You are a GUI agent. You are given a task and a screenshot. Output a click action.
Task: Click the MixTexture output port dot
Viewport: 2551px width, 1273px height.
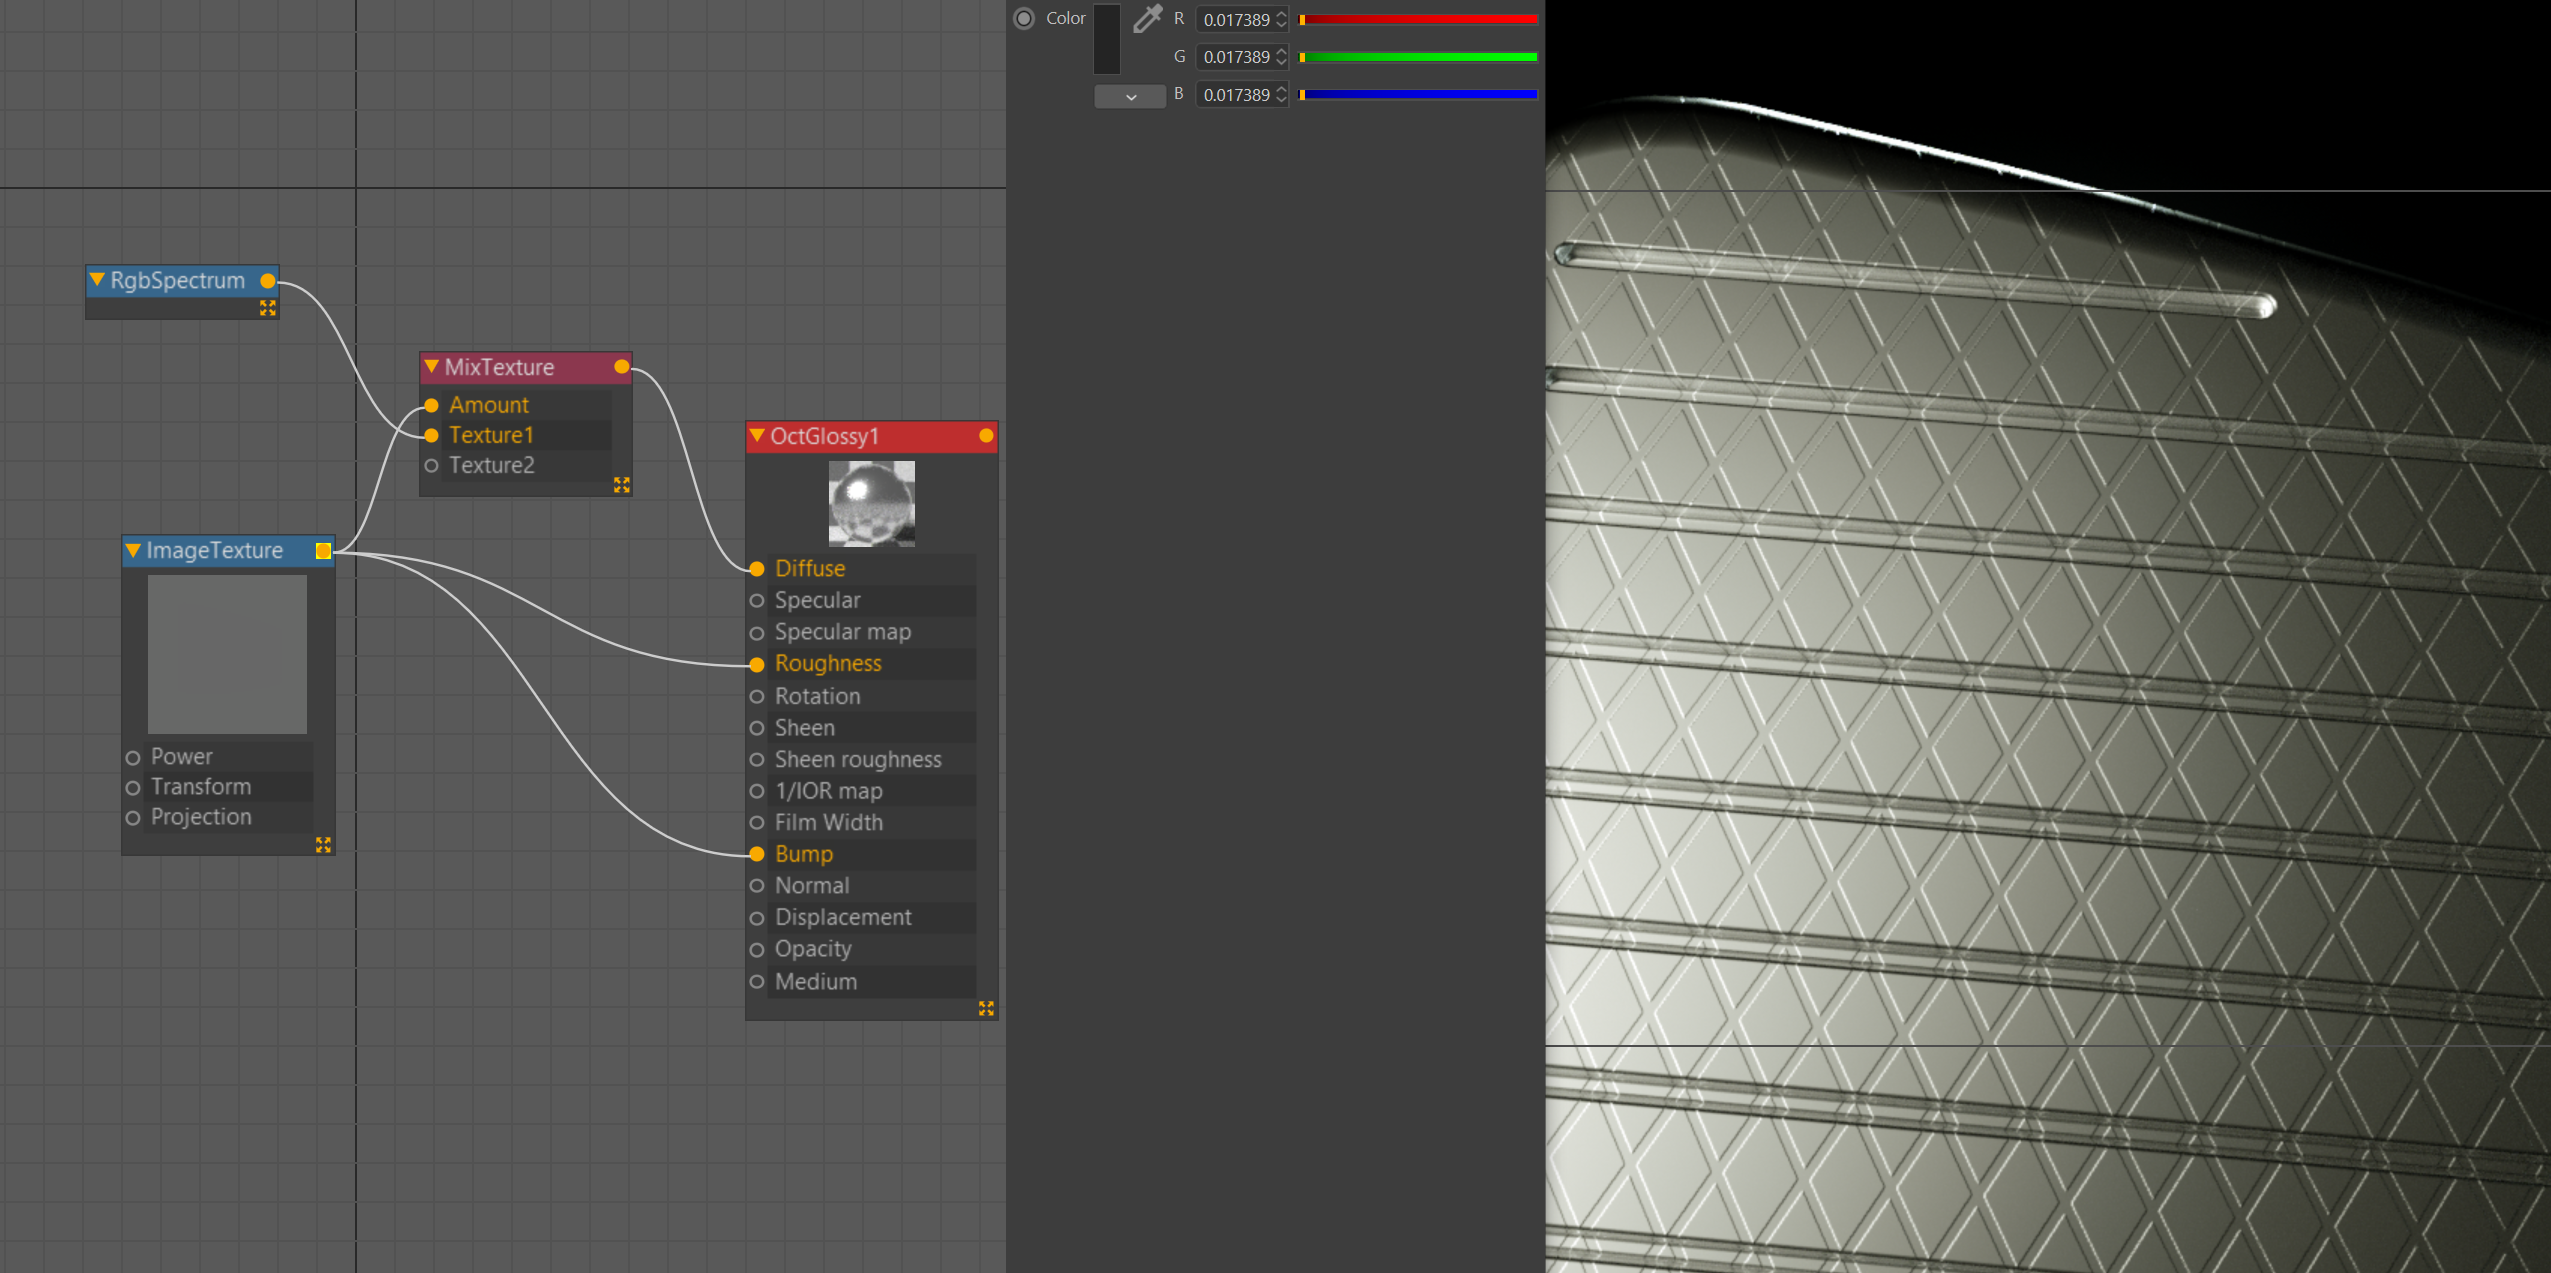621,367
